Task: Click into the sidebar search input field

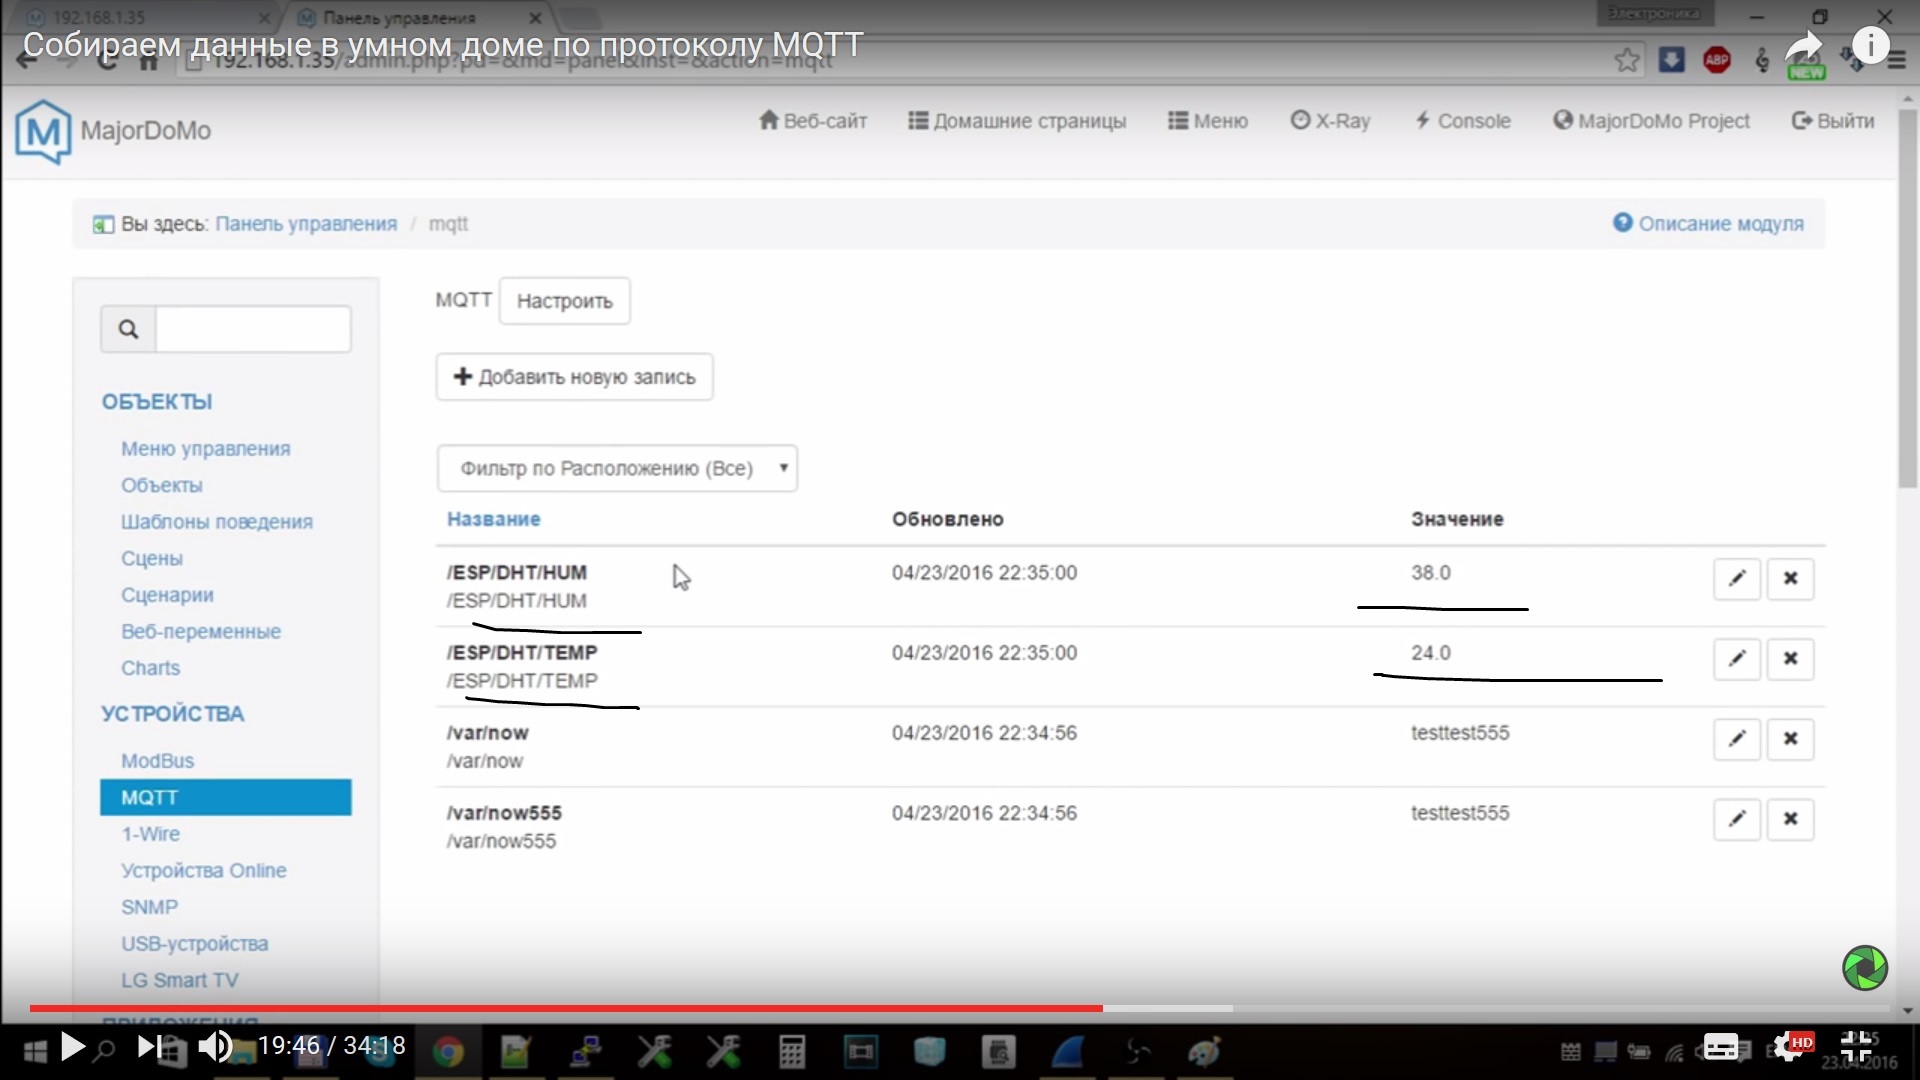Action: pyautogui.click(x=253, y=329)
